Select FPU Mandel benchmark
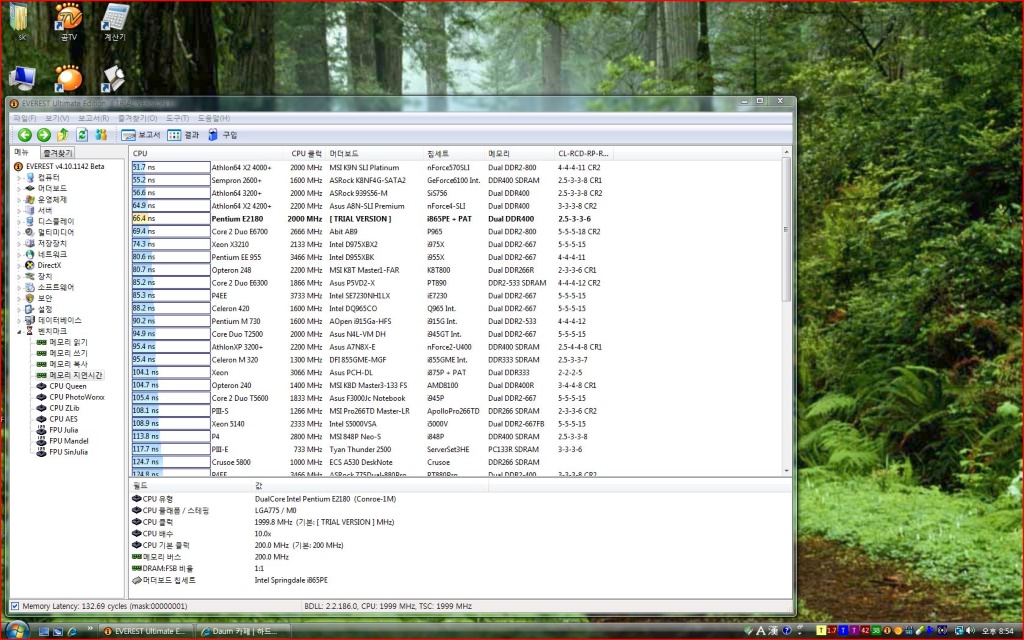This screenshot has height=640, width=1024. click(63, 441)
